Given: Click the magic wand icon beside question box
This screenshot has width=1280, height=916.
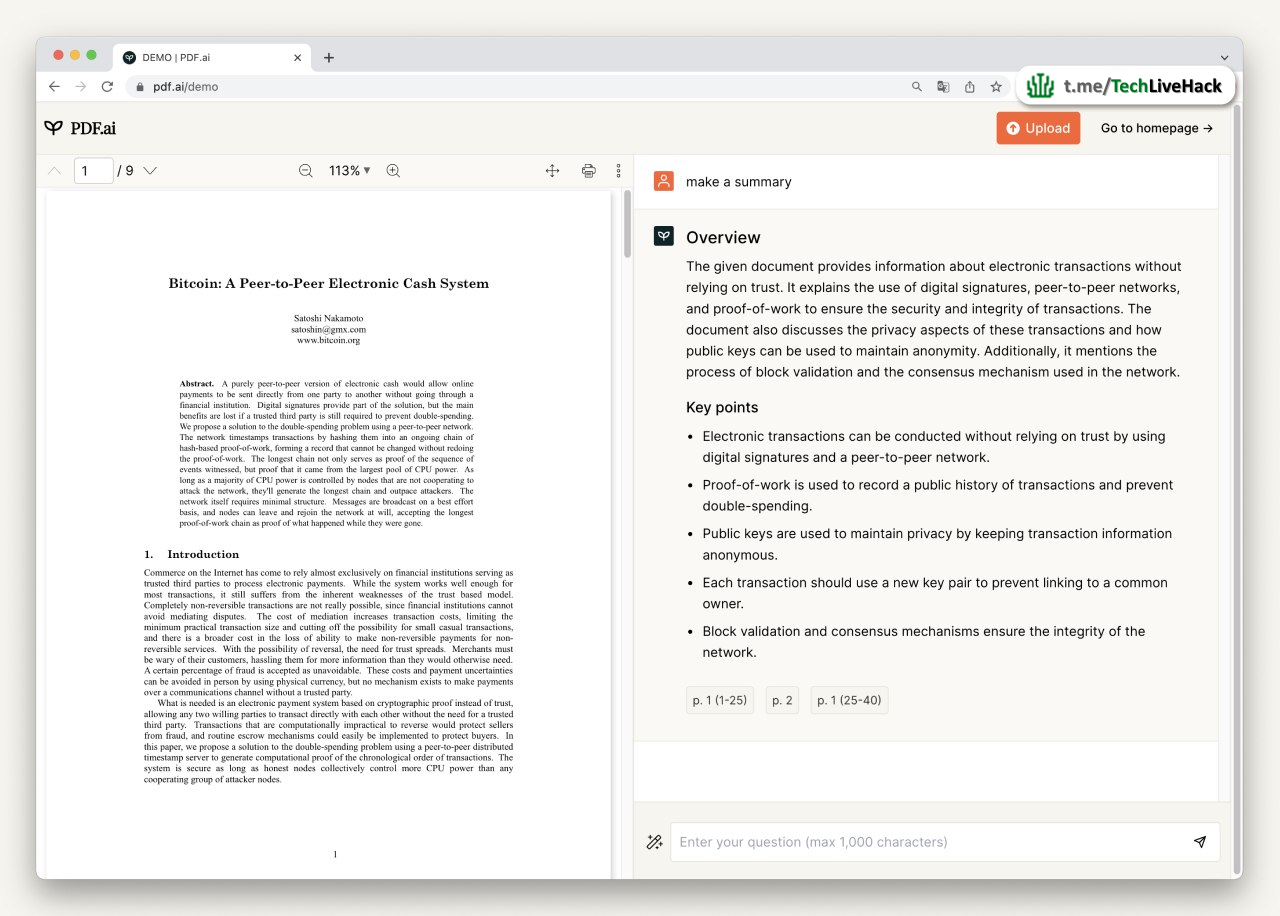Looking at the screenshot, I should (x=654, y=842).
